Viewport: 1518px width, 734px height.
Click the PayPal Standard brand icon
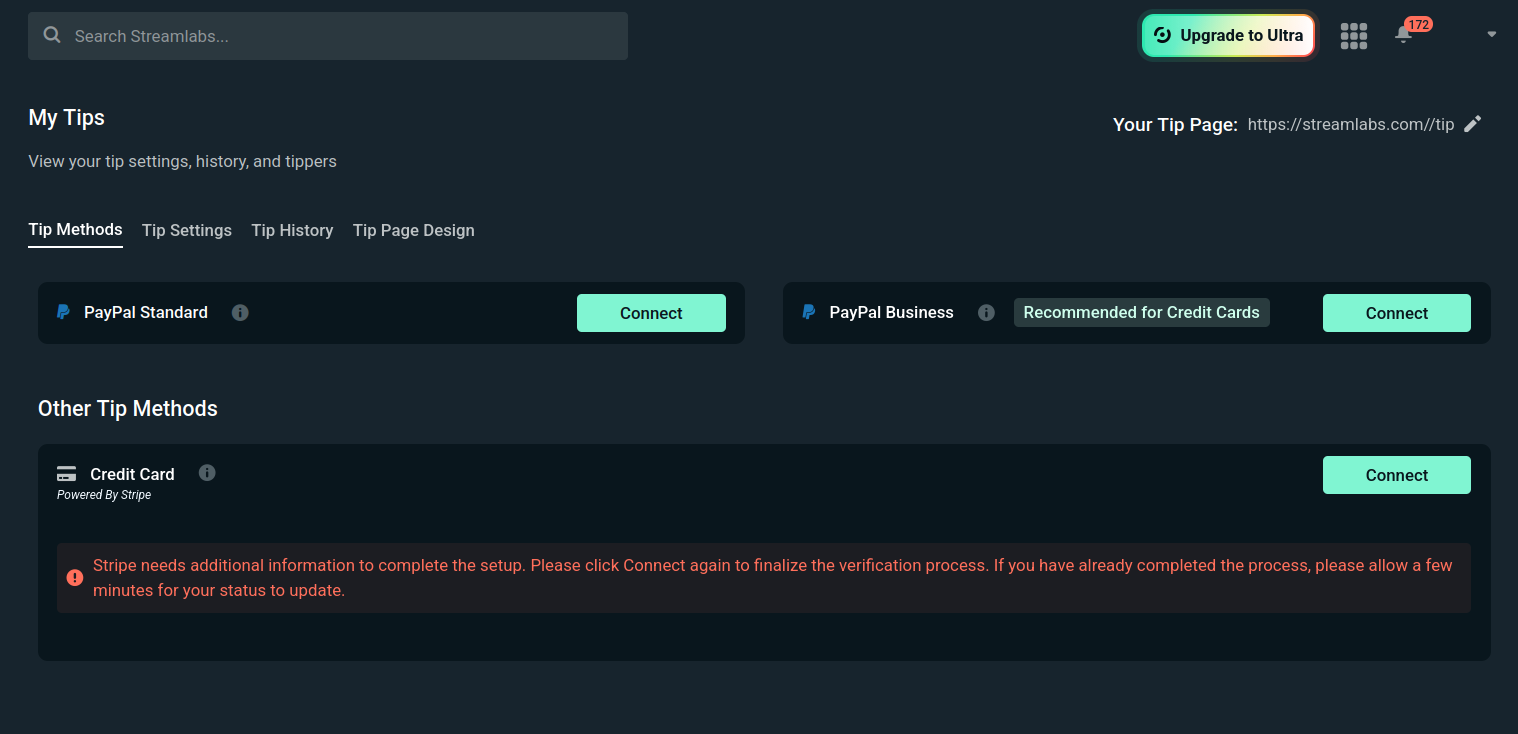click(x=62, y=312)
